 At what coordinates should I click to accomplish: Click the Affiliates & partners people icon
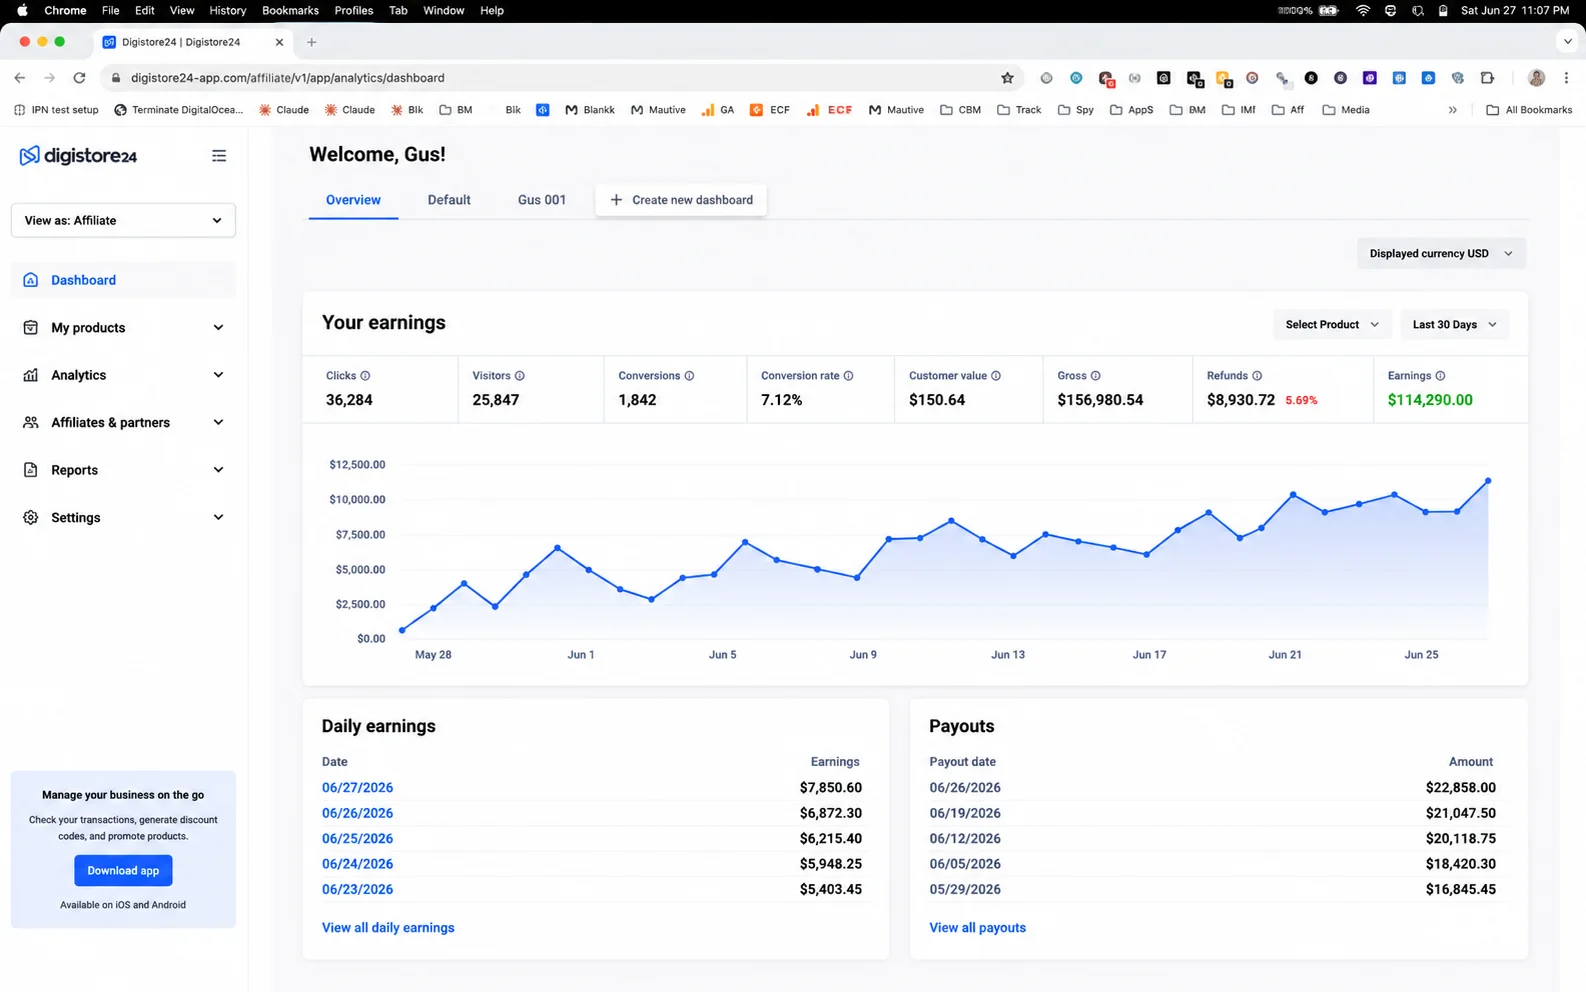click(31, 422)
